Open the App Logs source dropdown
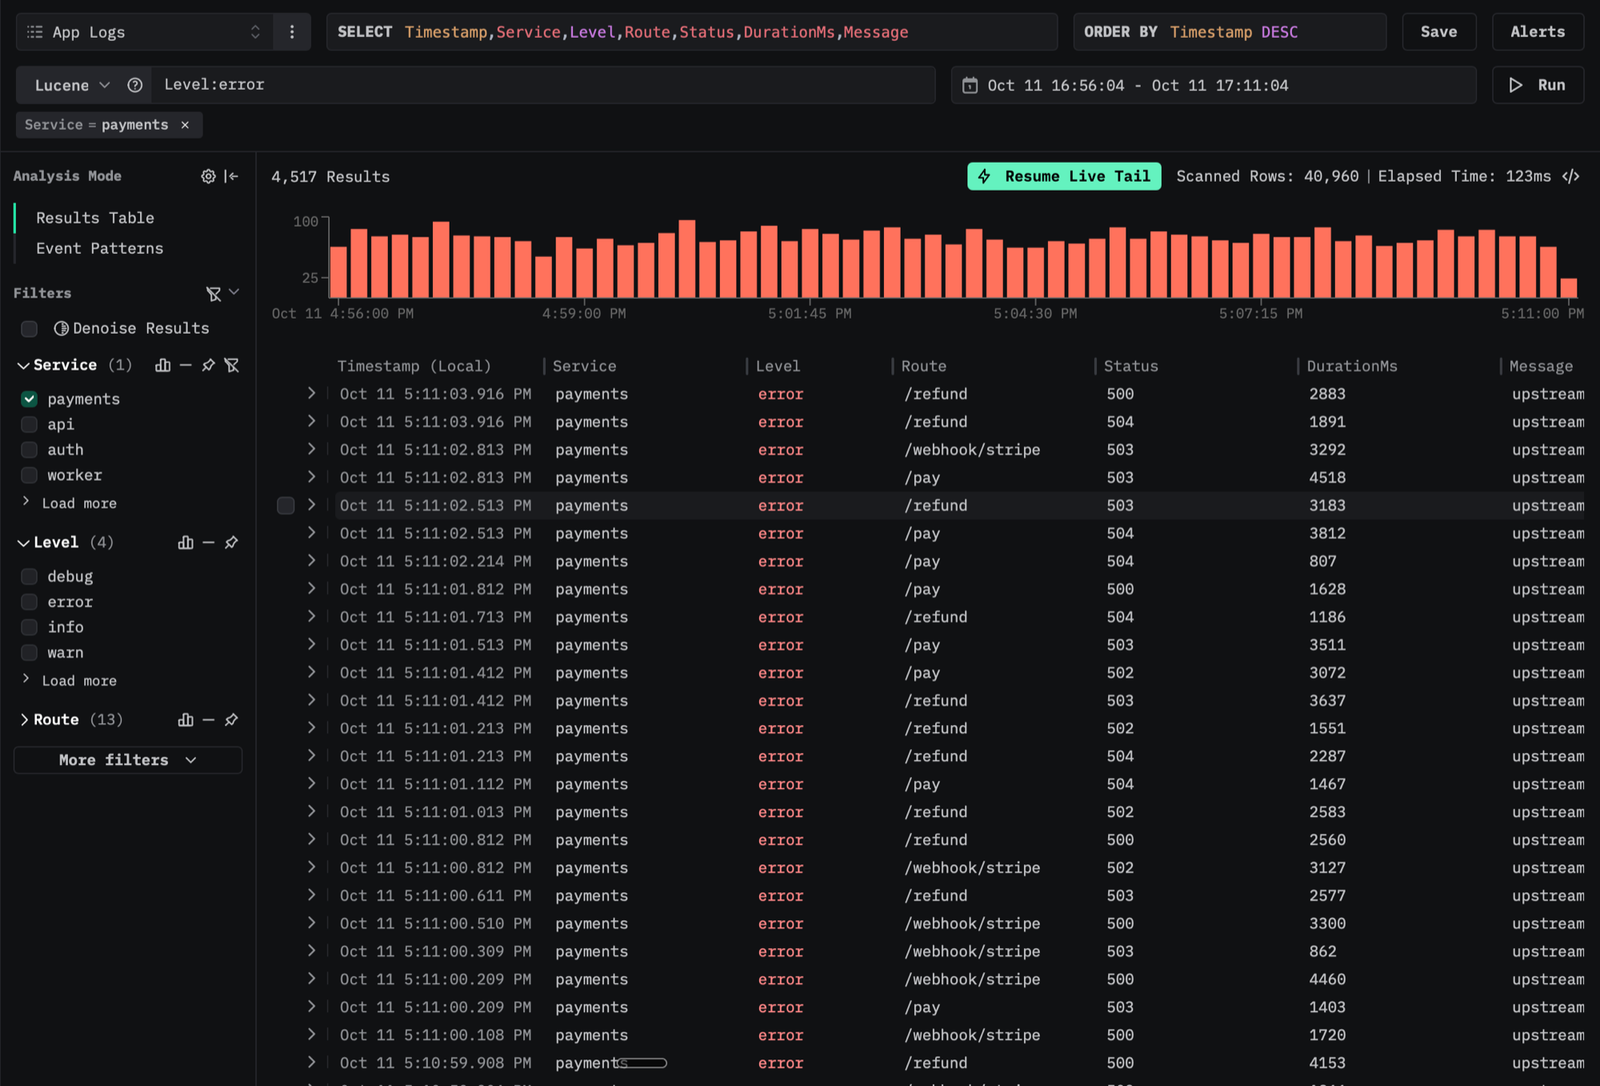The width and height of the screenshot is (1600, 1086). coord(144,32)
